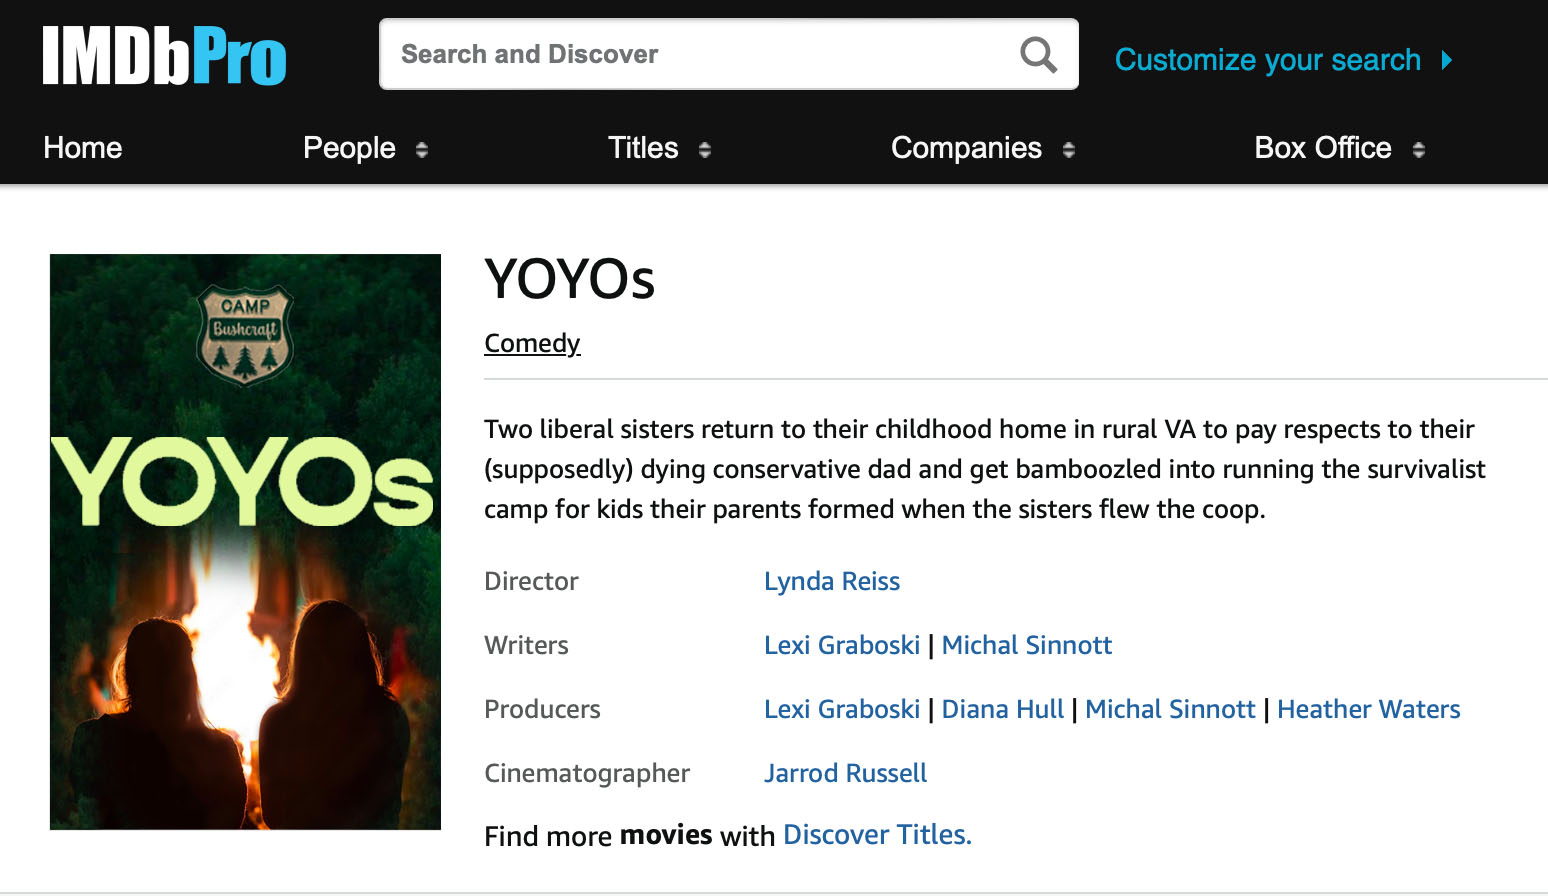Expand the People menu arrows
Image resolution: width=1548 pixels, height=896 pixels.
pyautogui.click(x=422, y=149)
